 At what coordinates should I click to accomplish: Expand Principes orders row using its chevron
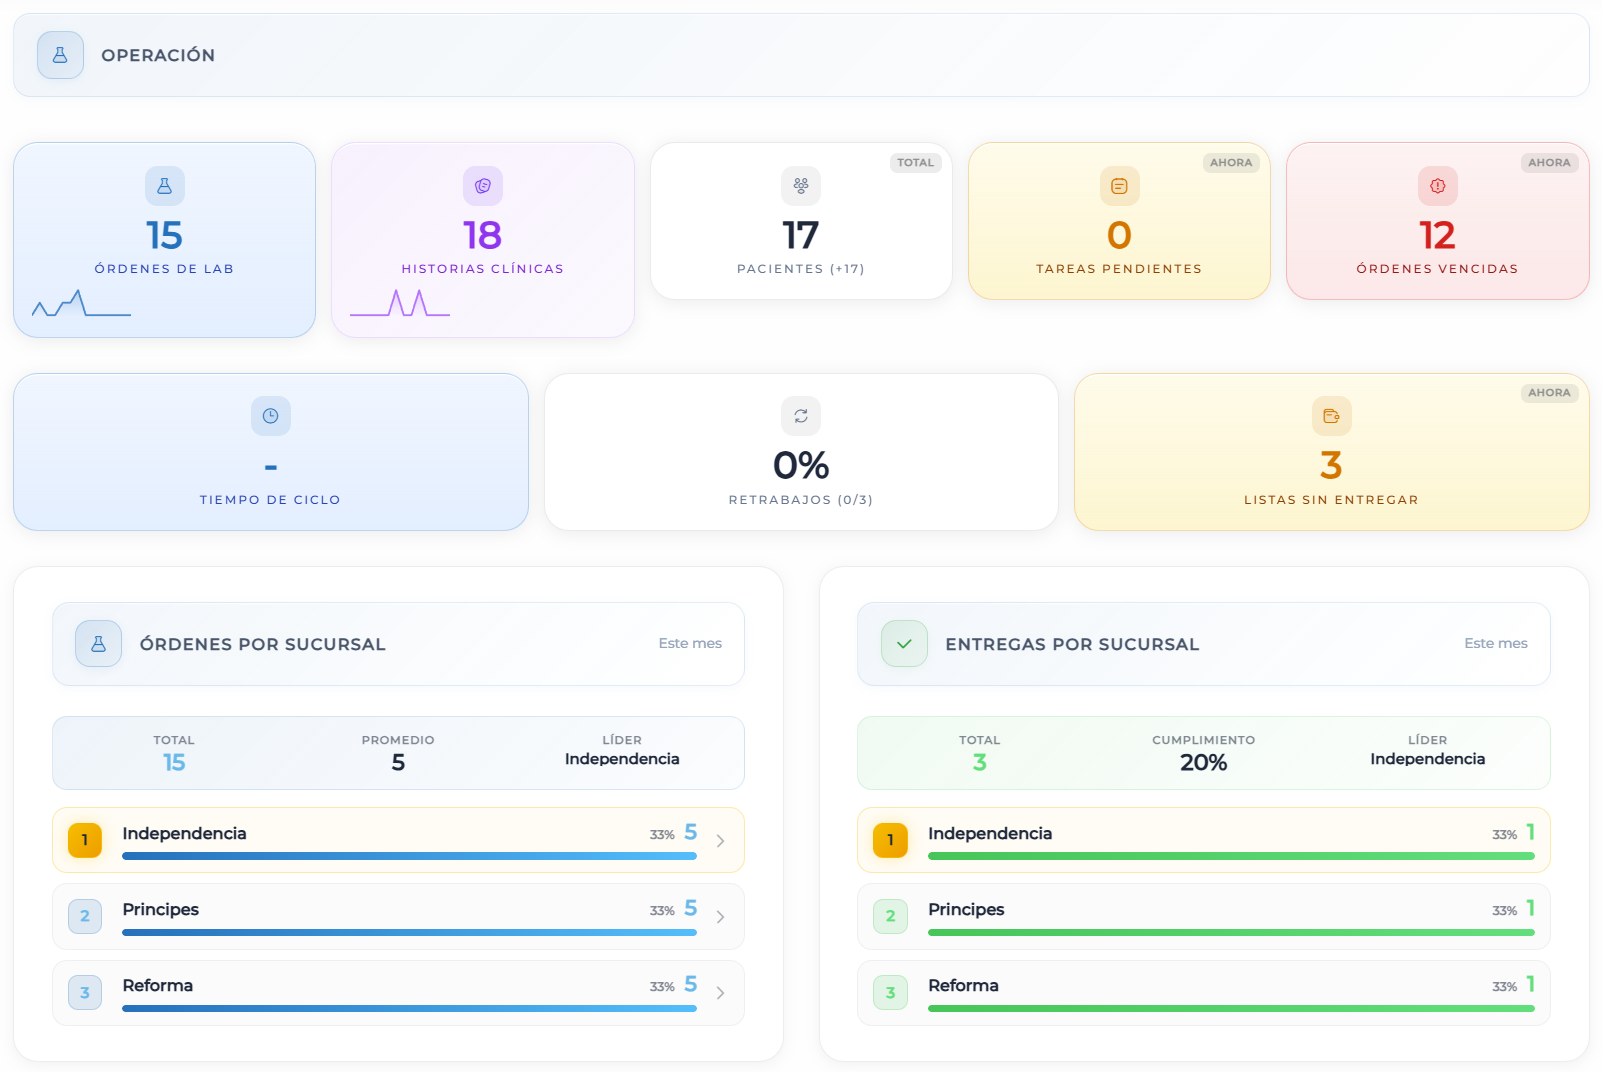tap(720, 917)
